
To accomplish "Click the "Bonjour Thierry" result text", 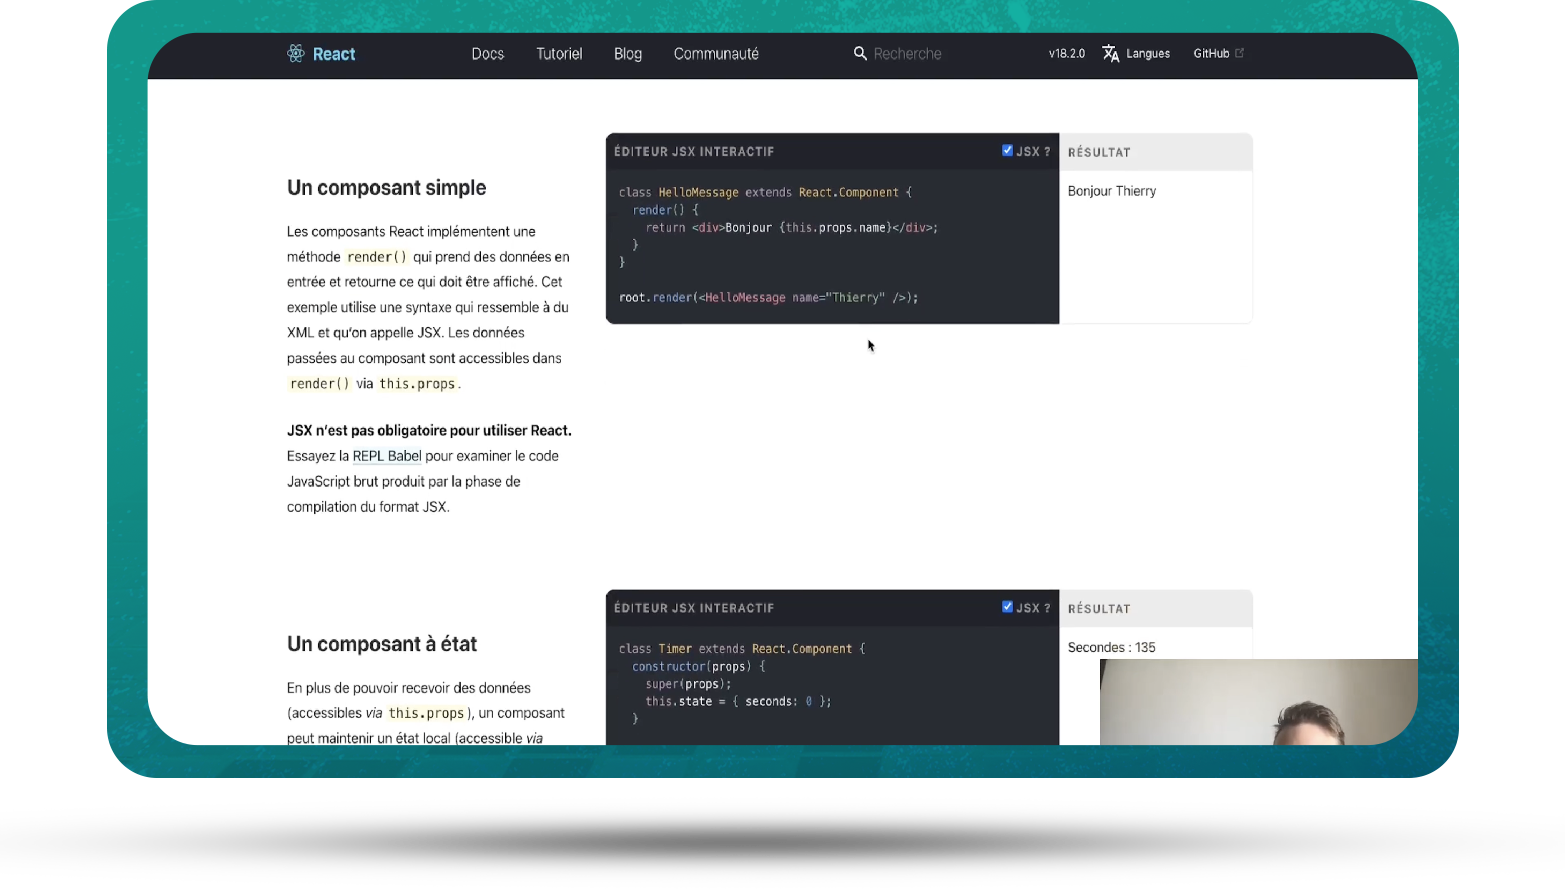I will tap(1112, 191).
